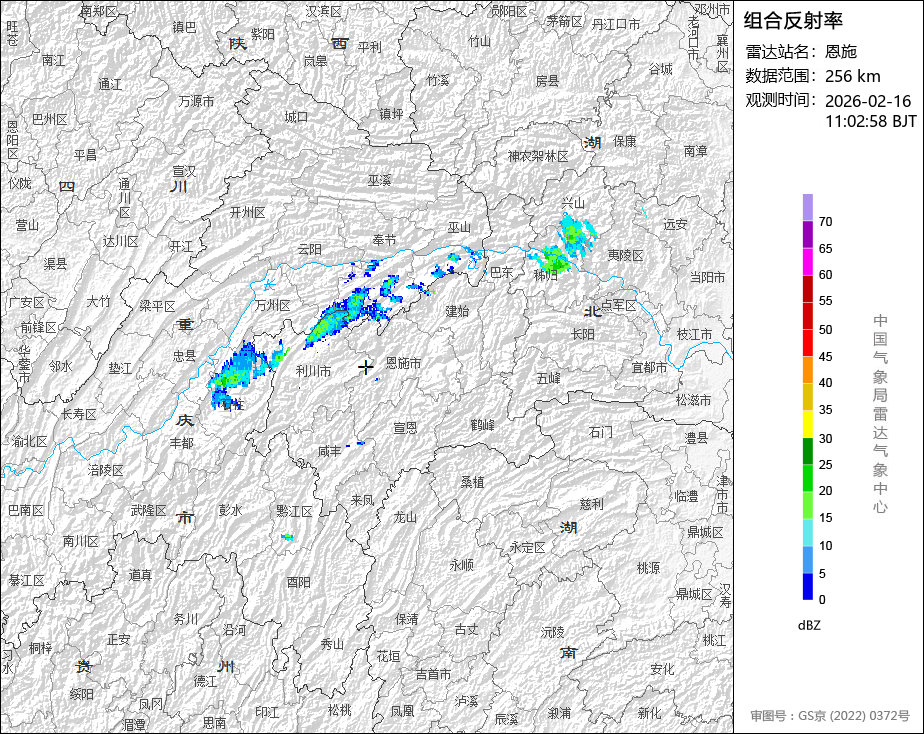Click the 丹江口市 map label
Screen dimensions: 924x734
click(x=616, y=24)
